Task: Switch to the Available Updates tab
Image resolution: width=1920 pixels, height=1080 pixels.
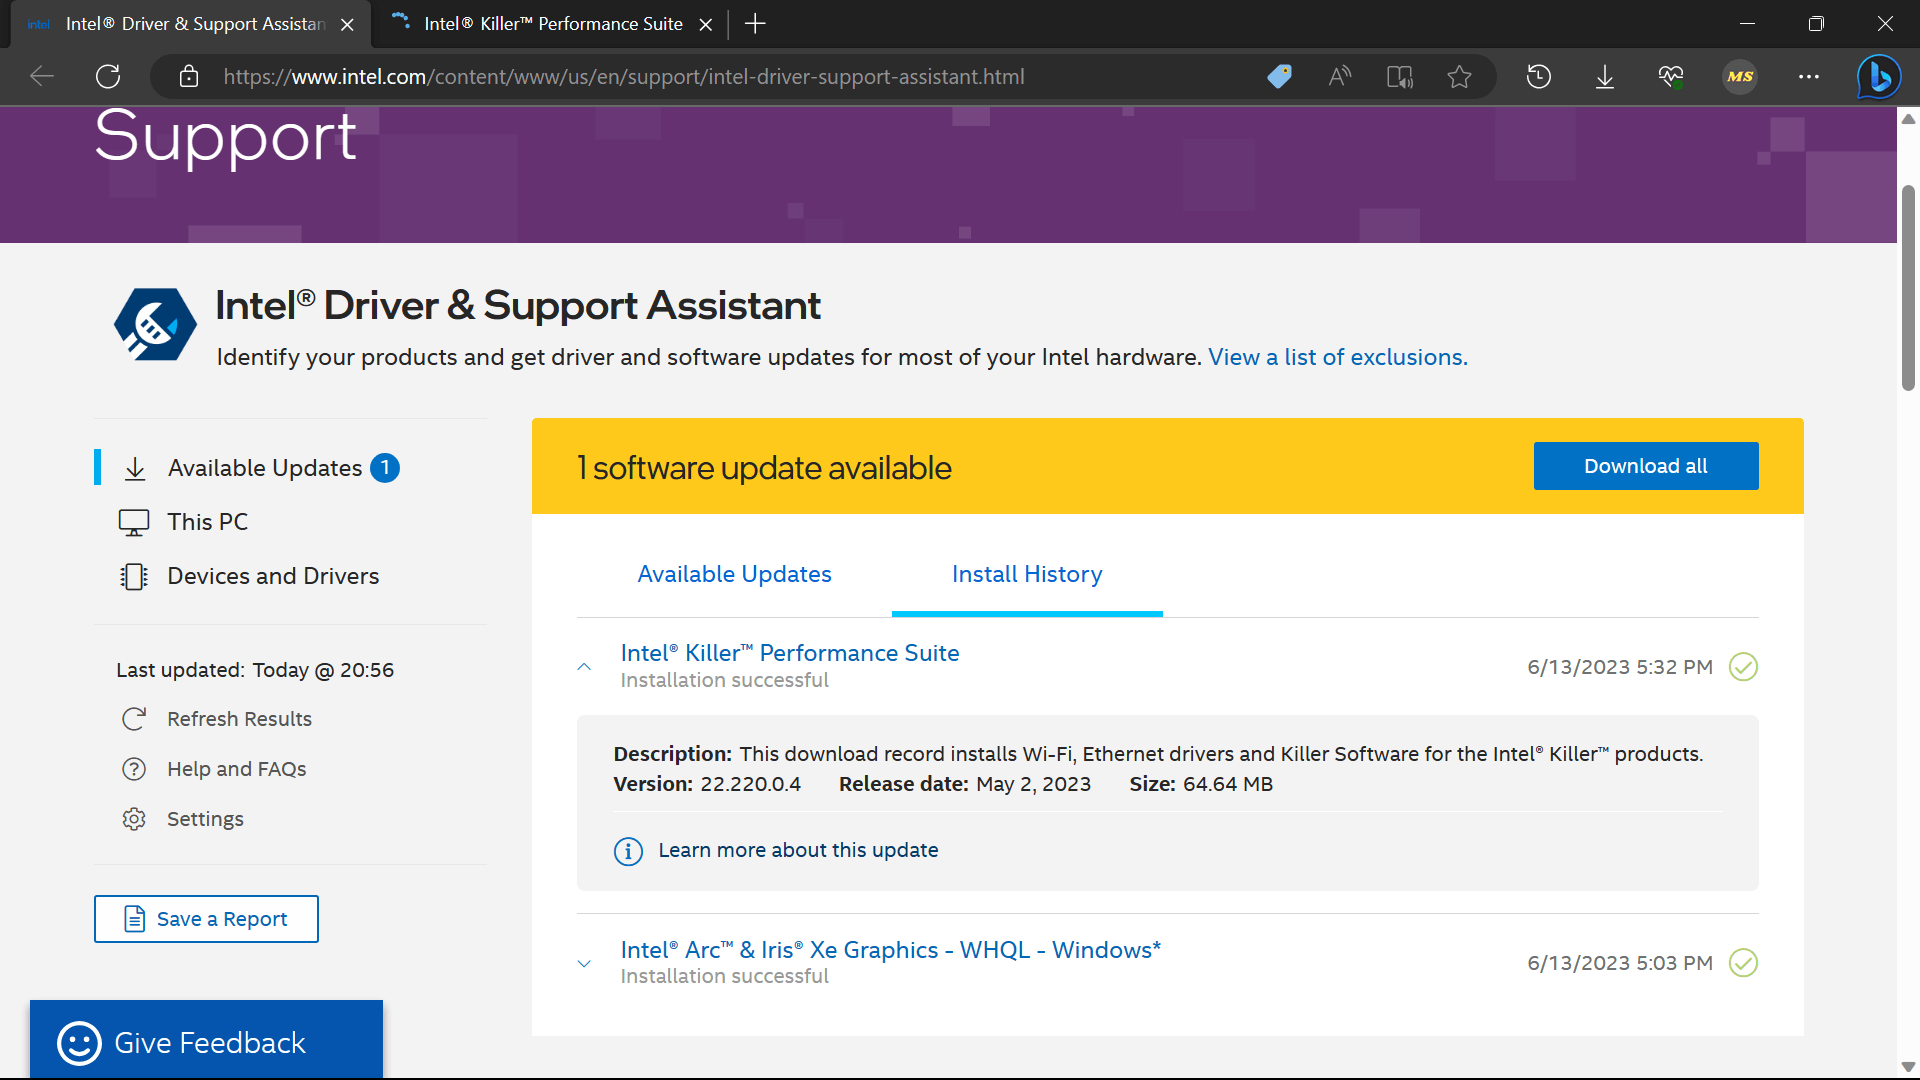Action: pyautogui.click(x=734, y=574)
